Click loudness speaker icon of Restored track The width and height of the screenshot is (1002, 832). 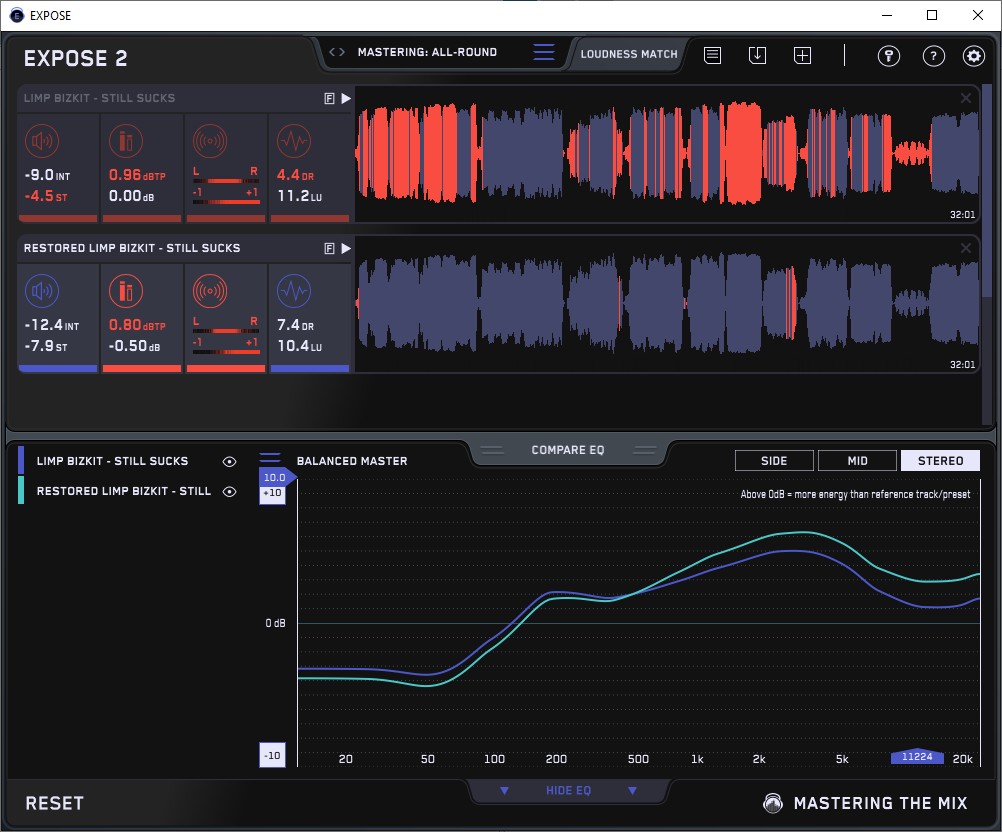pyautogui.click(x=41, y=292)
